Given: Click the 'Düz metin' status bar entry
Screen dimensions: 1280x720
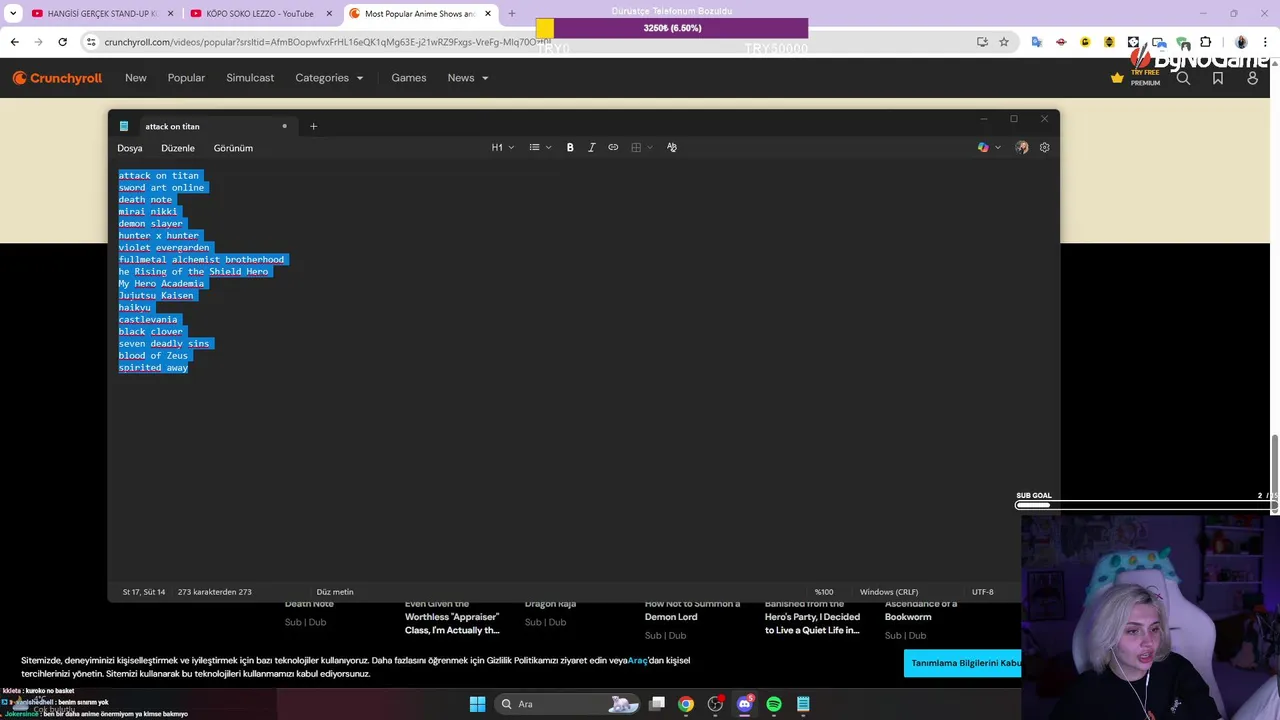Looking at the screenshot, I should 335,592.
